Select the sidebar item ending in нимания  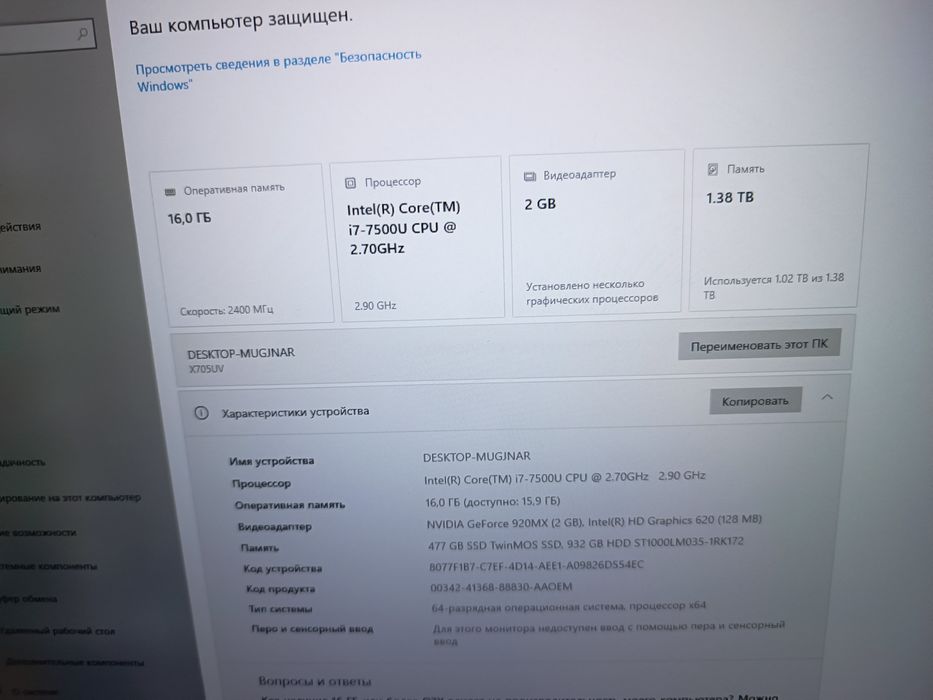[20, 268]
